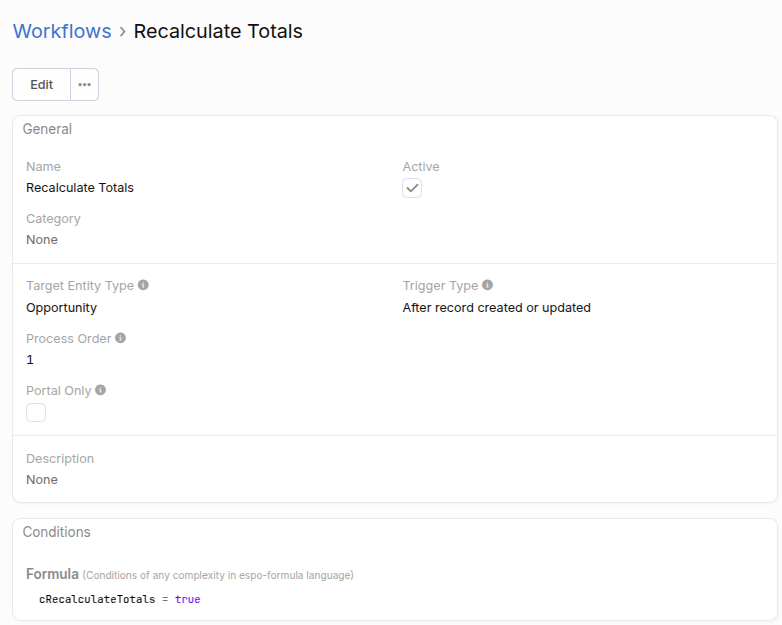Screen dimensions: 782x625
Task: Open the three-dot actions dropdown
Action: [x=84, y=85]
